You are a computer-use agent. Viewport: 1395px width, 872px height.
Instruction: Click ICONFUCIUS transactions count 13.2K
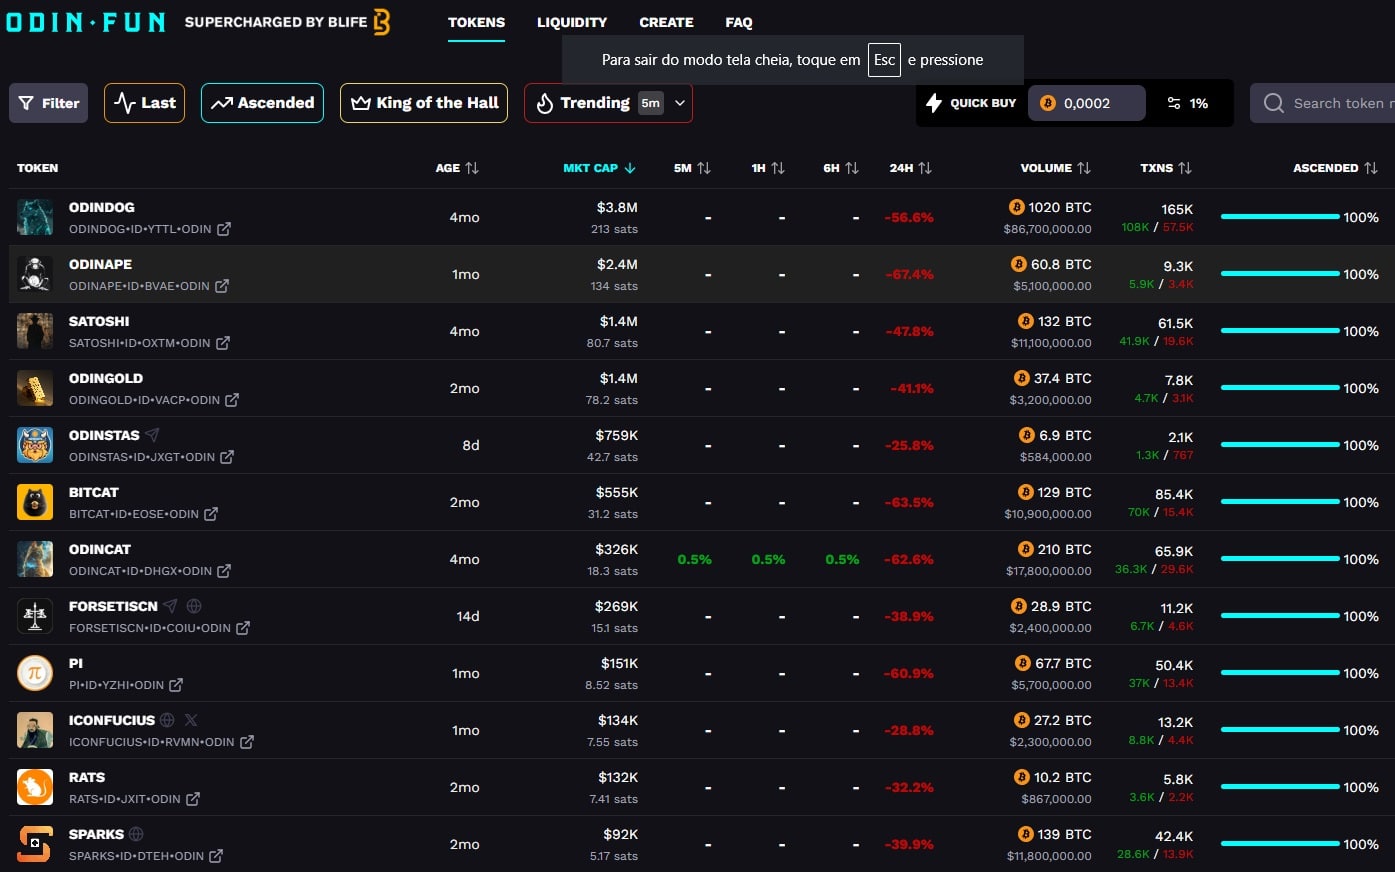[x=1175, y=722]
